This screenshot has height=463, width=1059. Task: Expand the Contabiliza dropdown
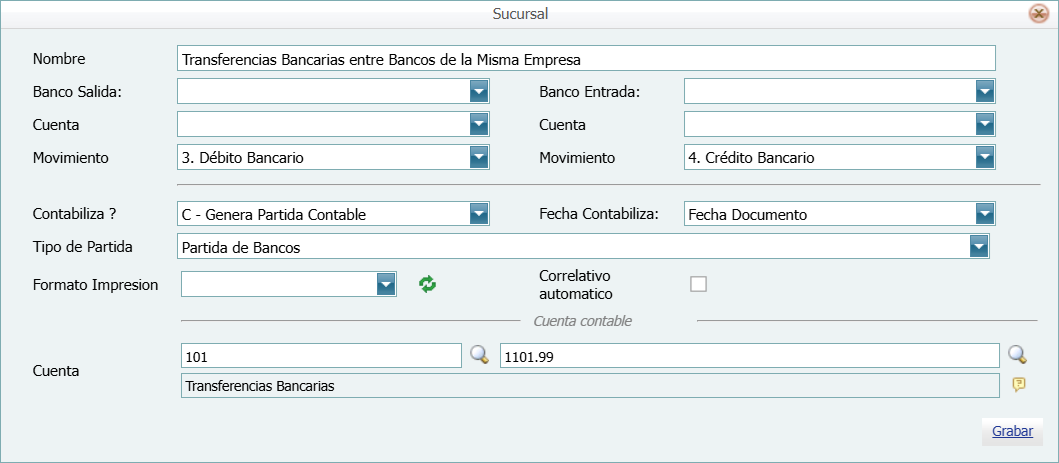(479, 215)
